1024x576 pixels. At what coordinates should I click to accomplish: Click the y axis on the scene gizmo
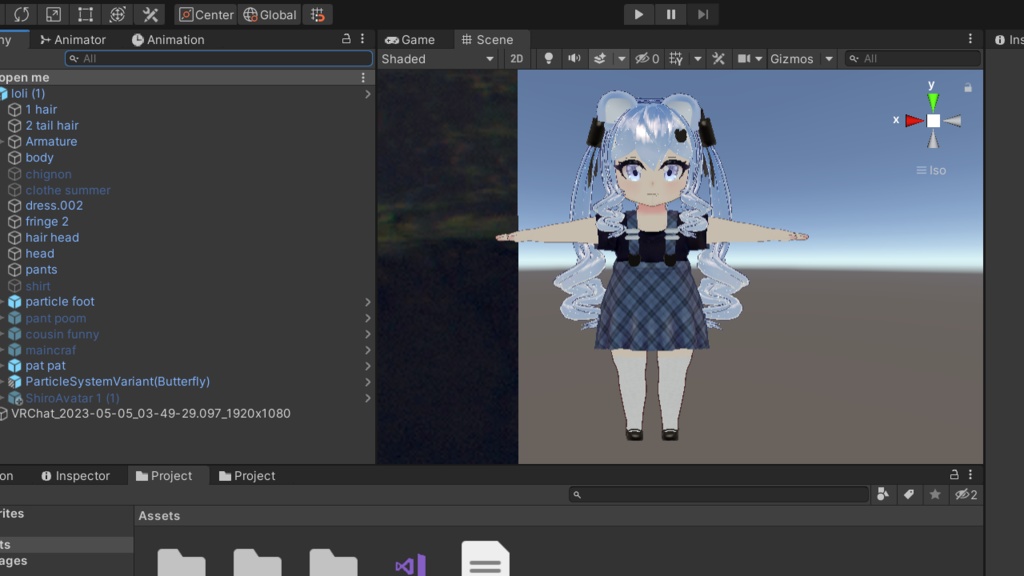coord(933,99)
